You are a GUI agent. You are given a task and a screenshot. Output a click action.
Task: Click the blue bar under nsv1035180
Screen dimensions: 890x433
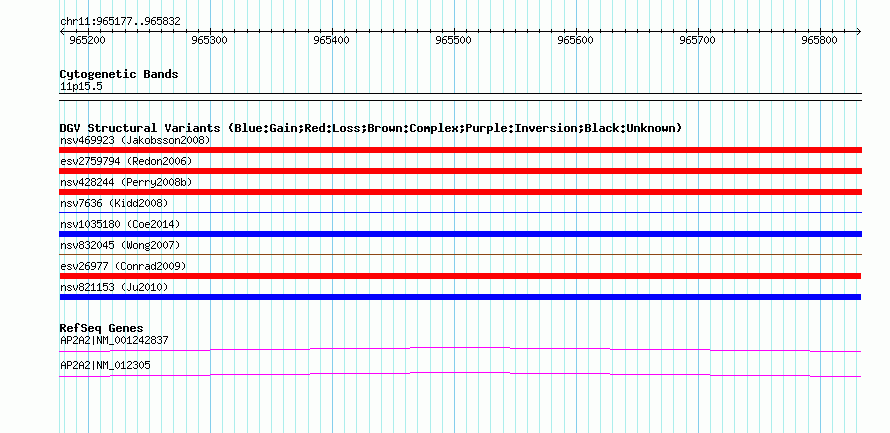click(460, 234)
